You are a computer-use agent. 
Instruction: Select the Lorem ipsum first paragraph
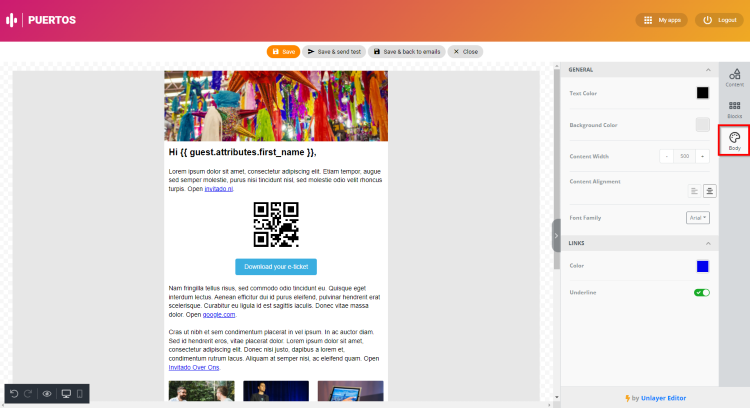(x=276, y=180)
